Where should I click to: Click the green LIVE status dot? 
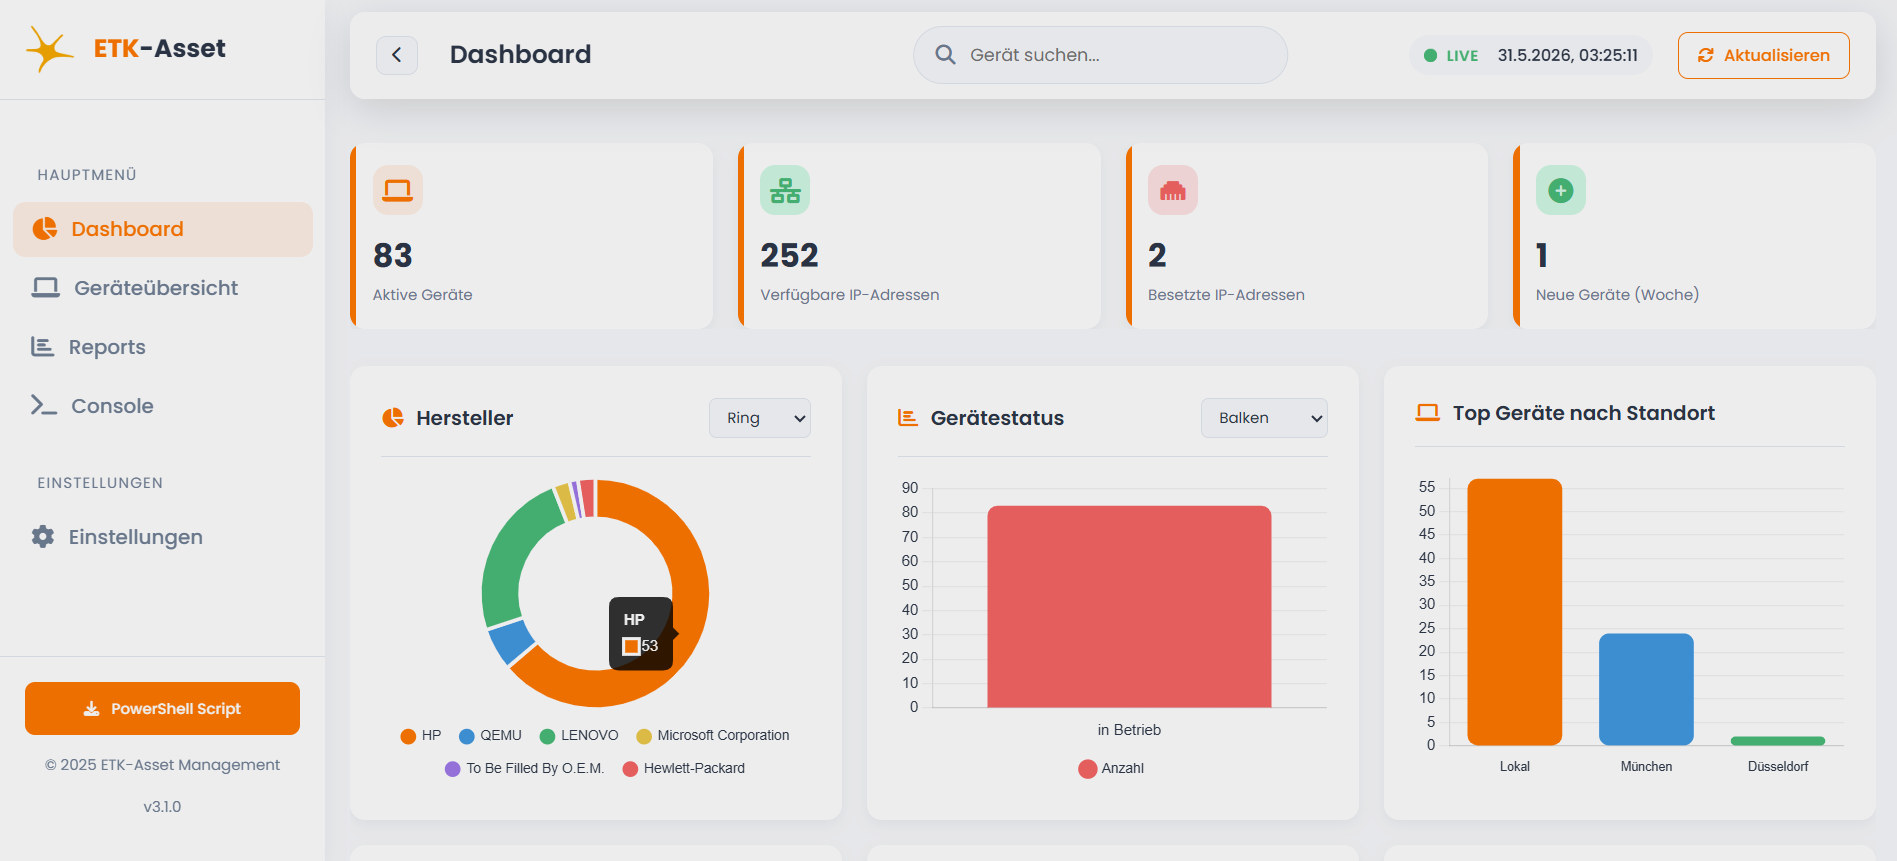click(1431, 56)
